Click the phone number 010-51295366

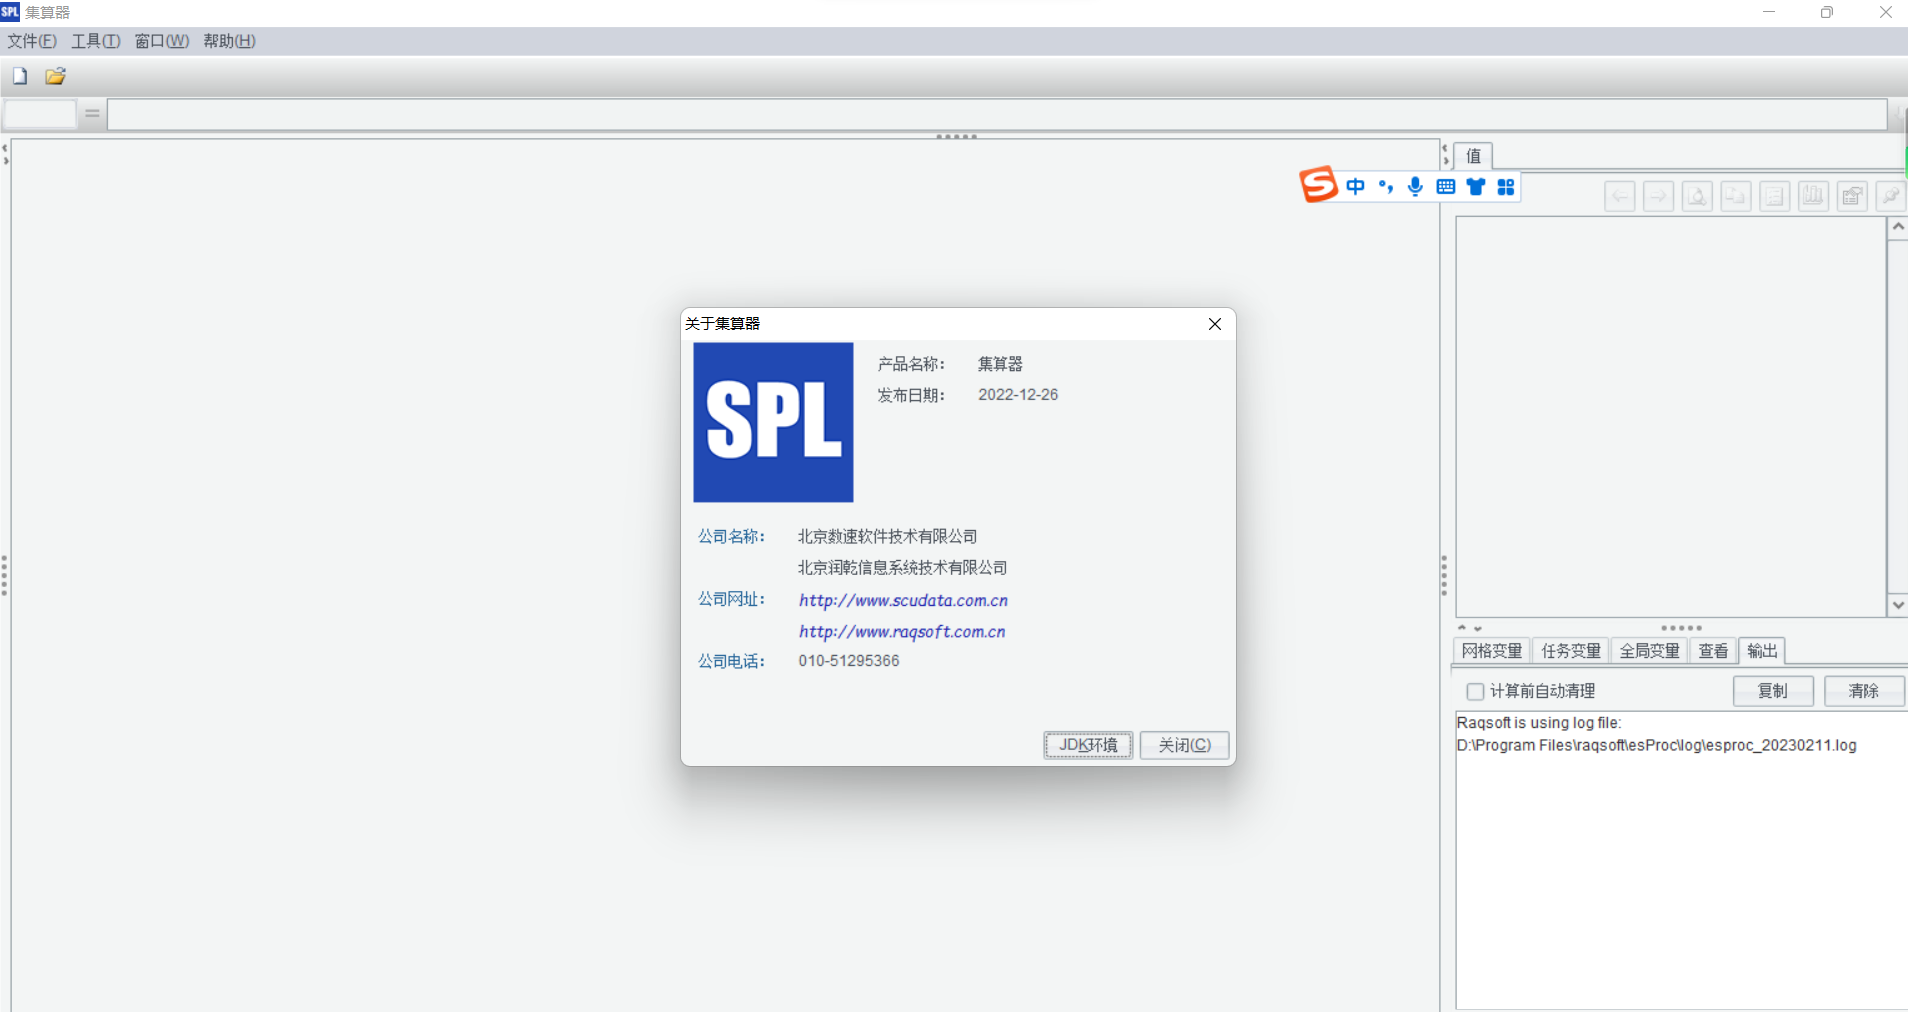pyautogui.click(x=849, y=661)
